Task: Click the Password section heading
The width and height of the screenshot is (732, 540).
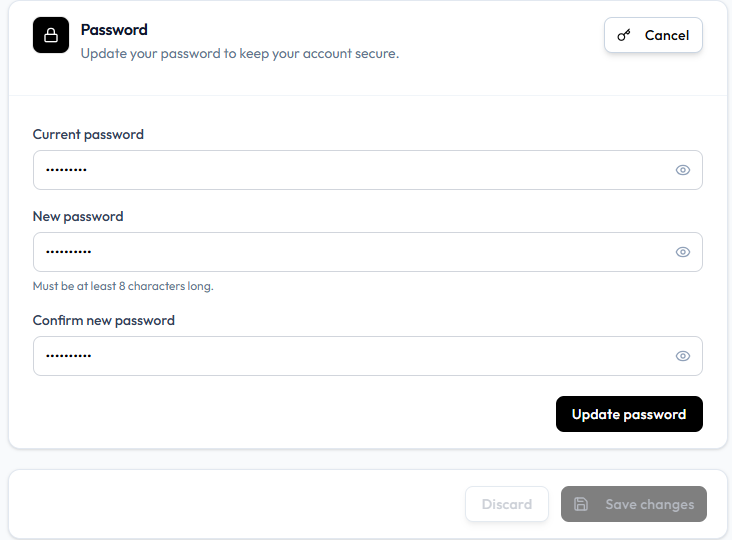Action: [x=114, y=30]
